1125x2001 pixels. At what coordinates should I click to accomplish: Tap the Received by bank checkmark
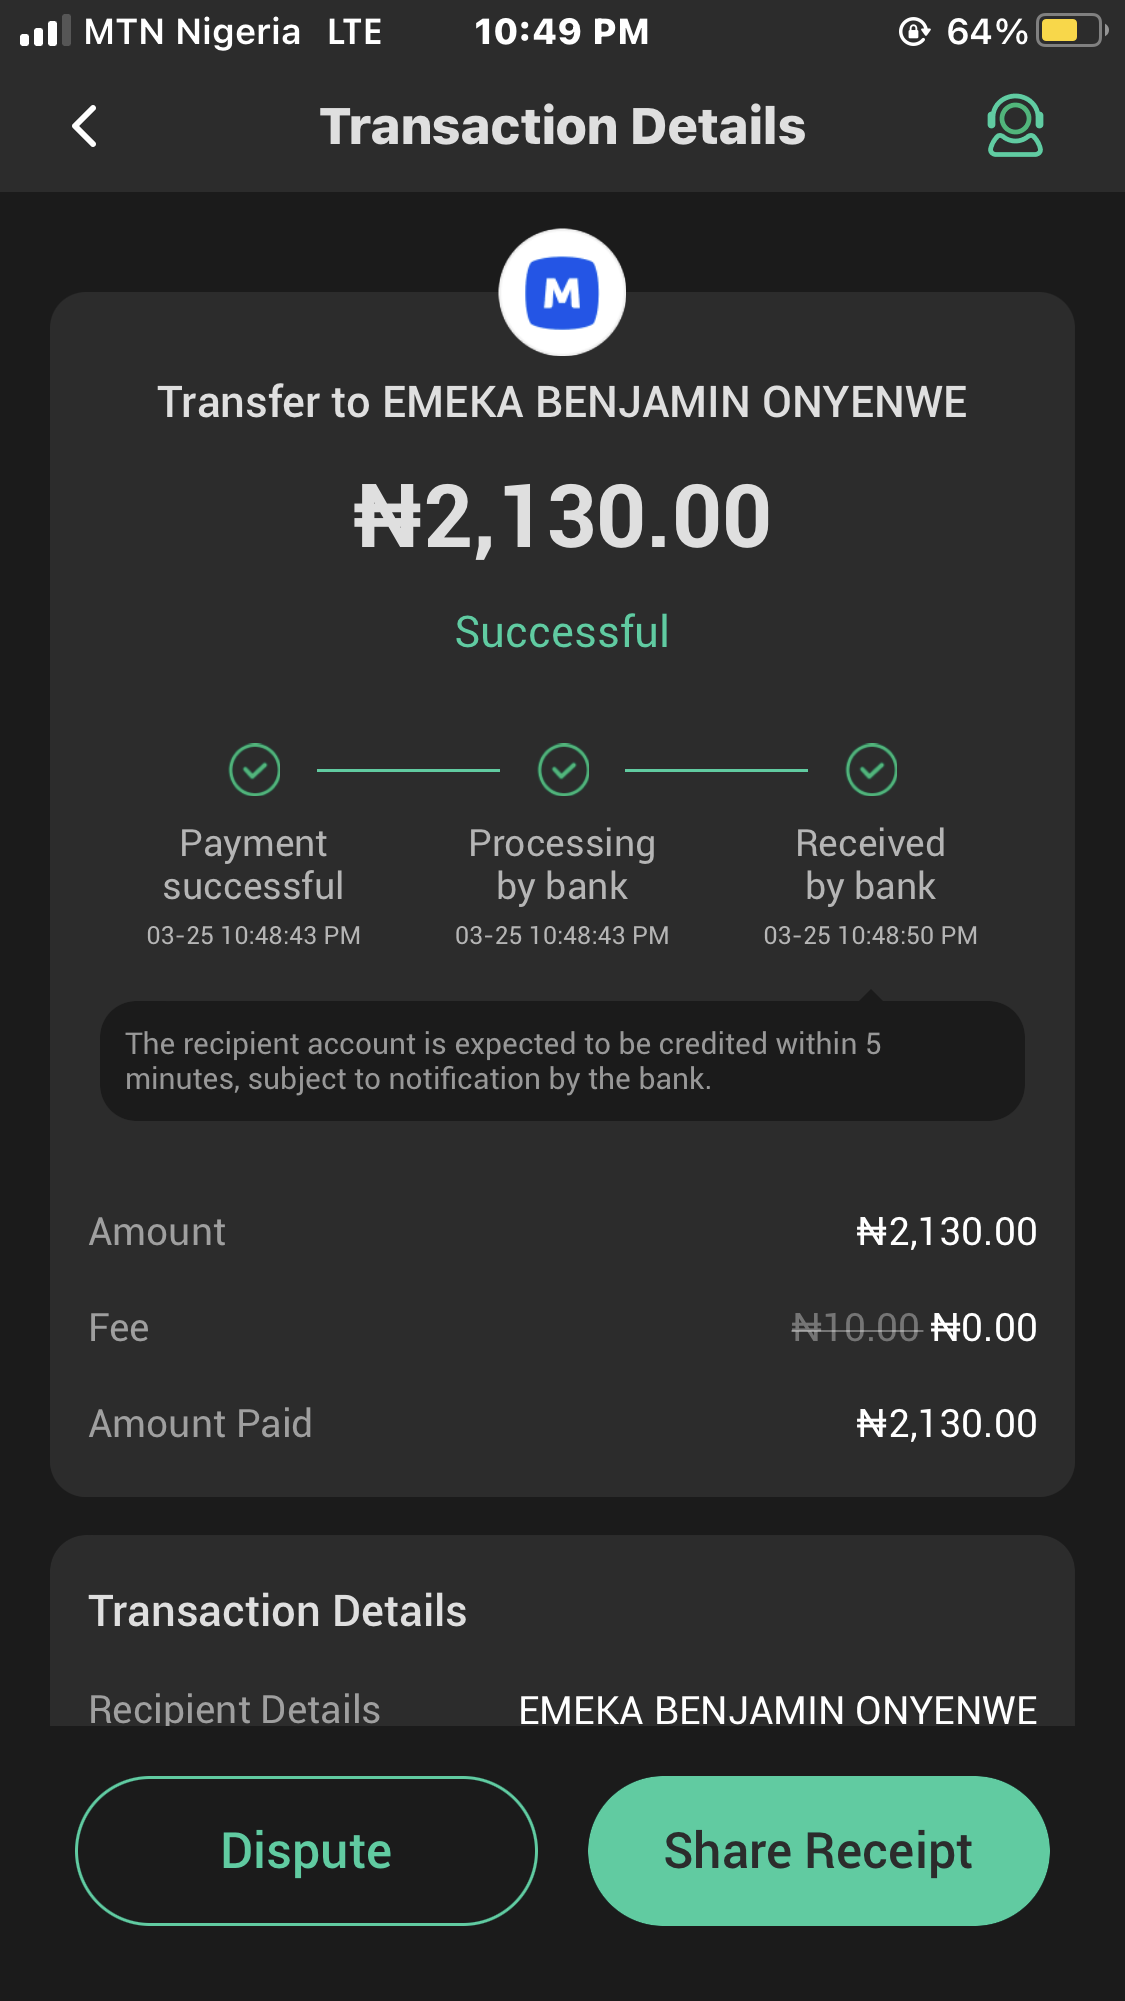tap(872, 770)
